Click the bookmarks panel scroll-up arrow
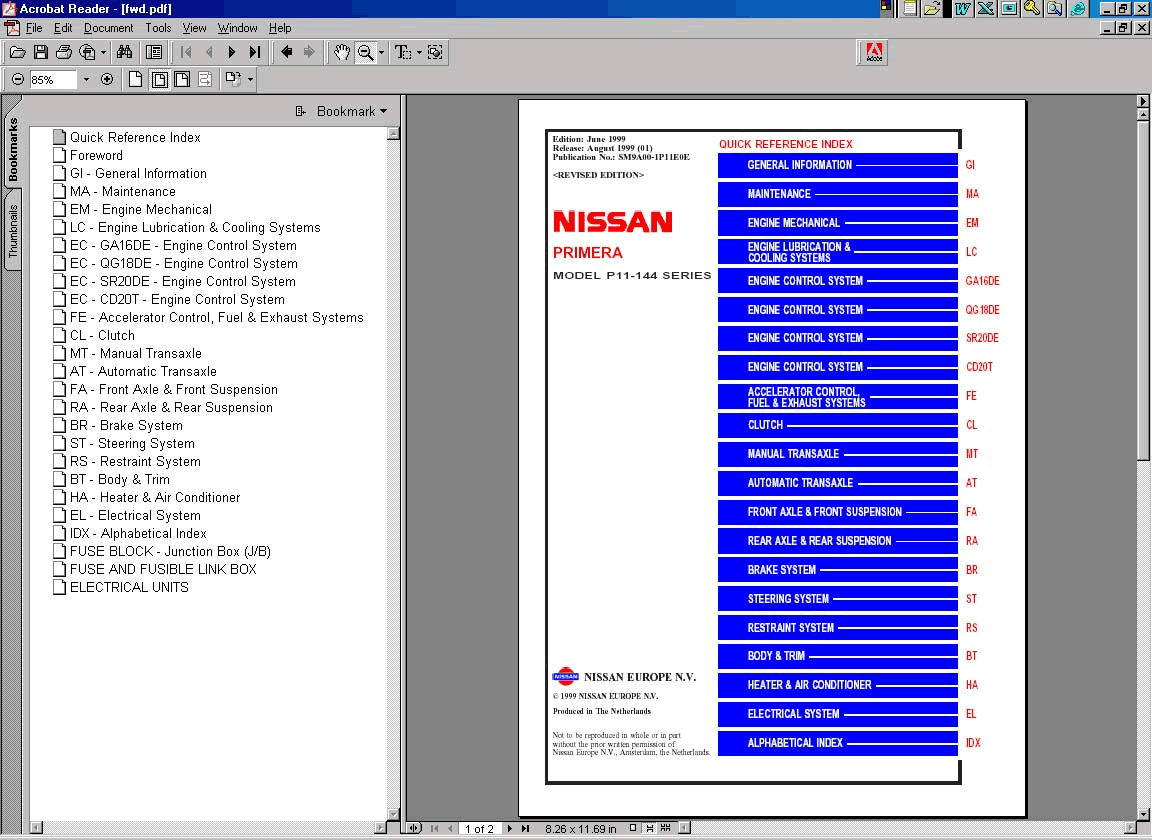Screen dimensions: 1152x840 tap(393, 134)
